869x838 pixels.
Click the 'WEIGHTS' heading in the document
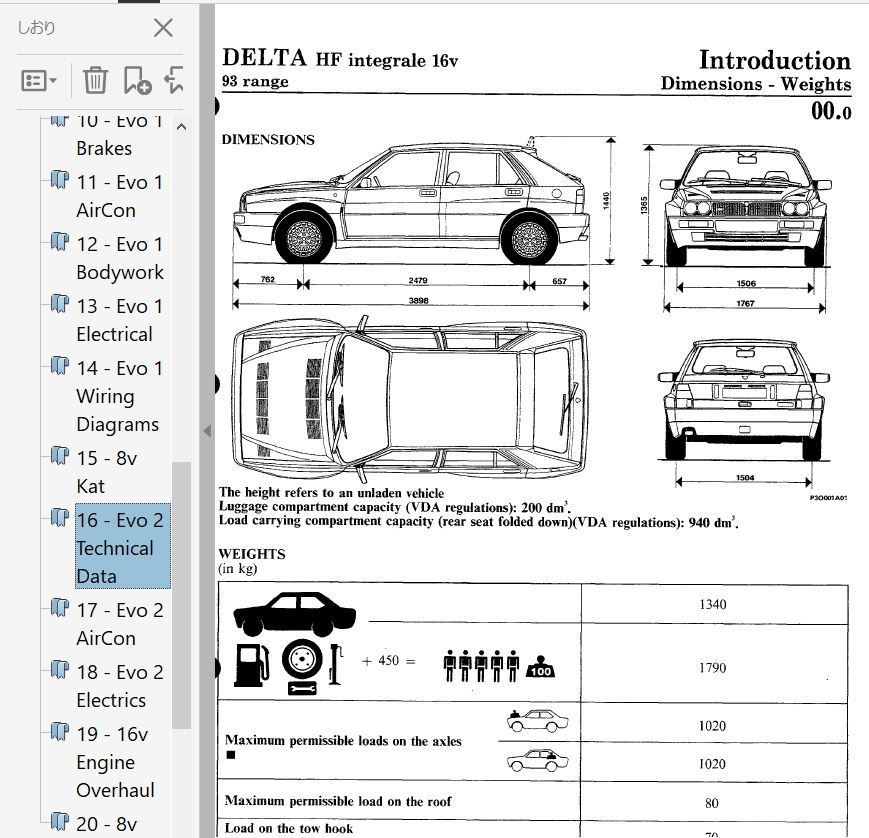252,554
